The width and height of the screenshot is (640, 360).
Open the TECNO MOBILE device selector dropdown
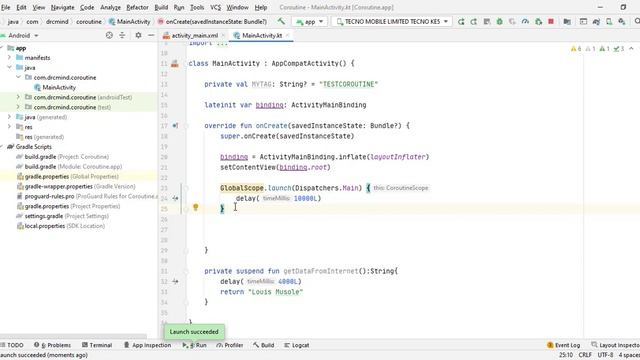pos(393,22)
